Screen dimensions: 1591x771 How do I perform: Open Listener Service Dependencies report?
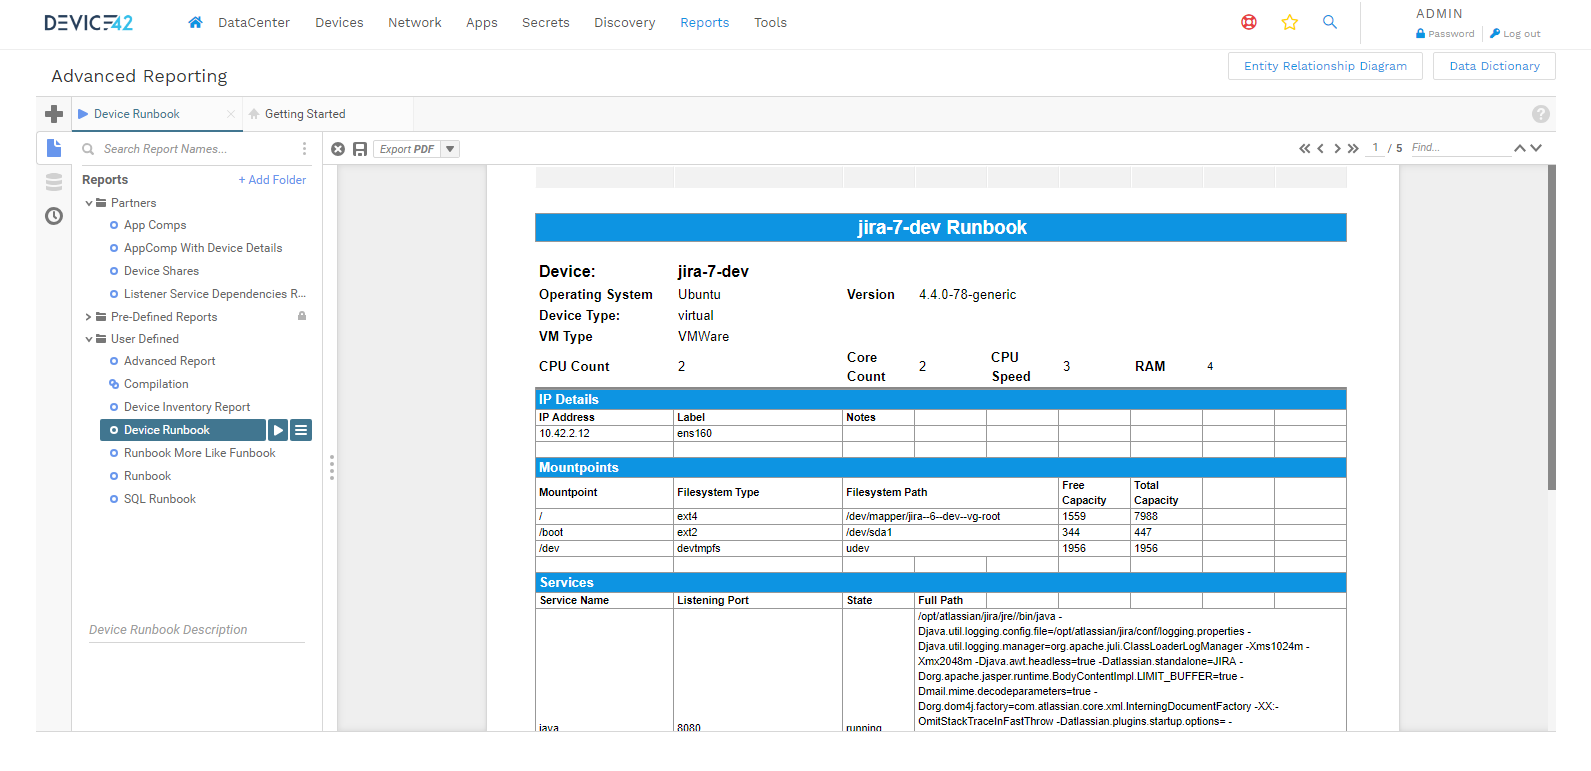[214, 294]
